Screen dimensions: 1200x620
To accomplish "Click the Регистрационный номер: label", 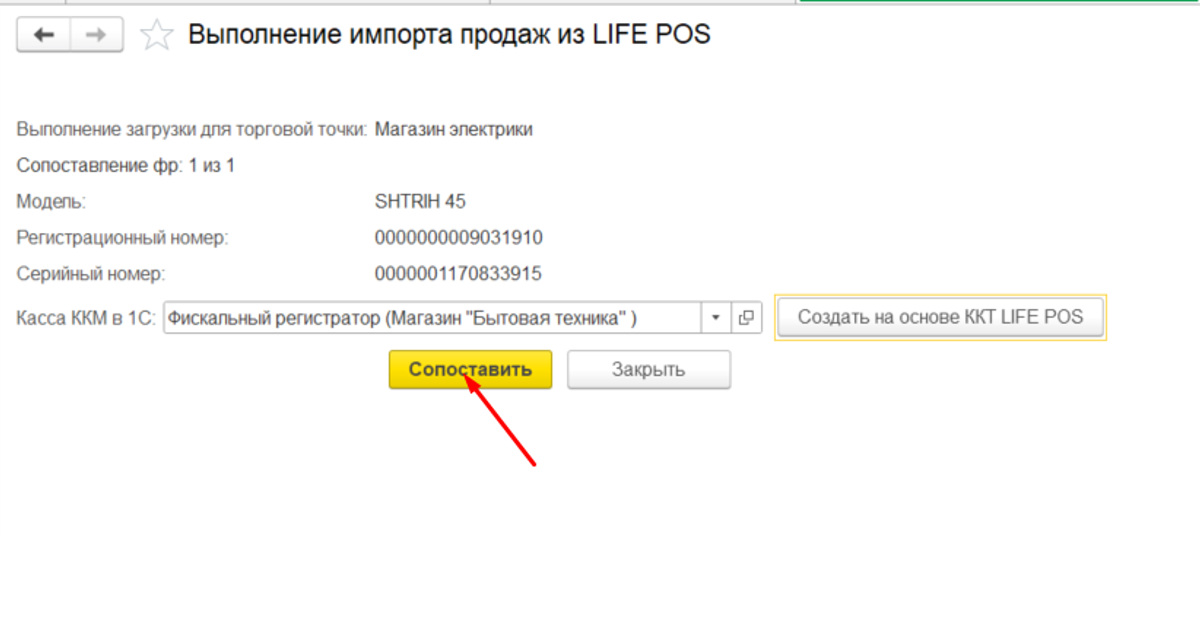I will click(x=123, y=237).
